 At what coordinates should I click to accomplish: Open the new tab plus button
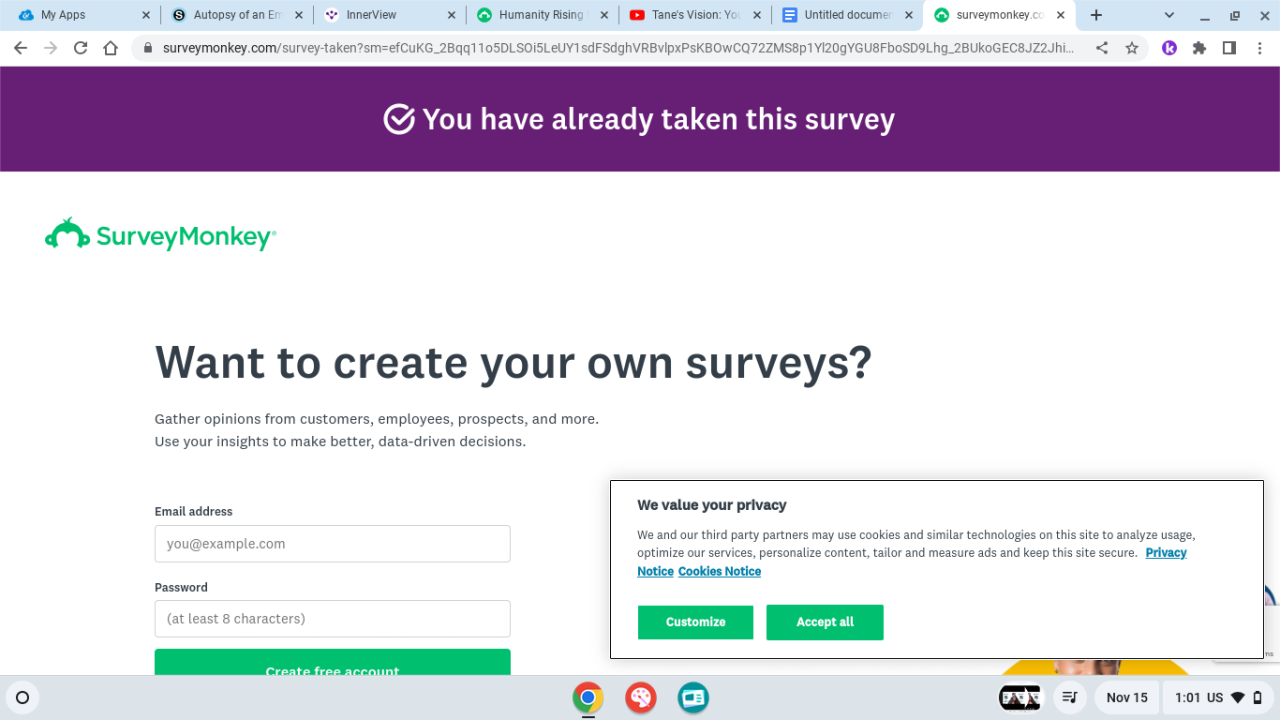click(x=1096, y=15)
